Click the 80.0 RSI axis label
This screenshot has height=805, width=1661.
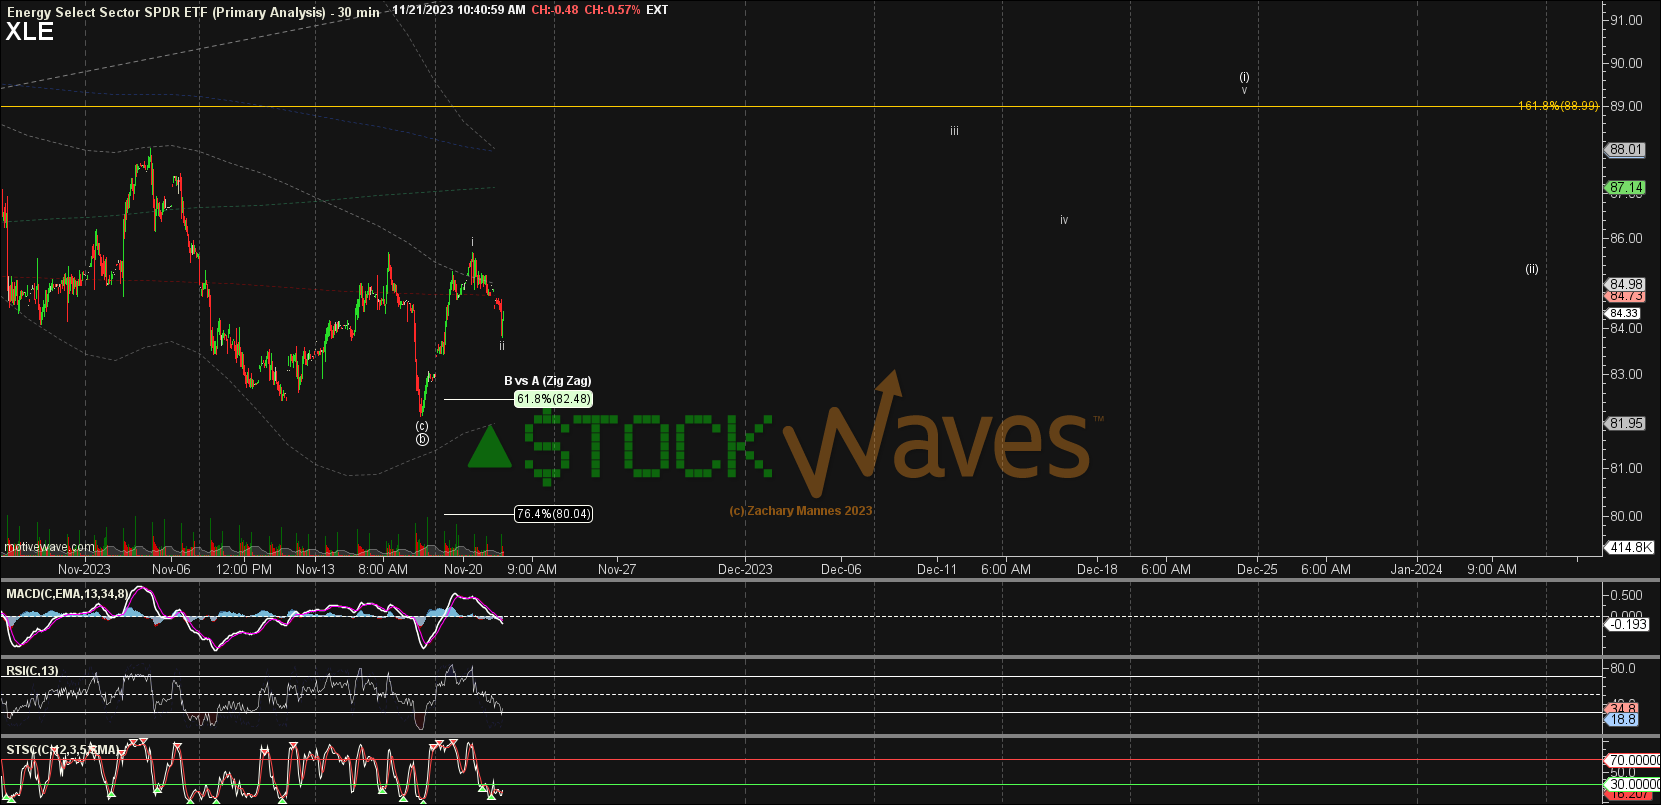tap(1623, 668)
